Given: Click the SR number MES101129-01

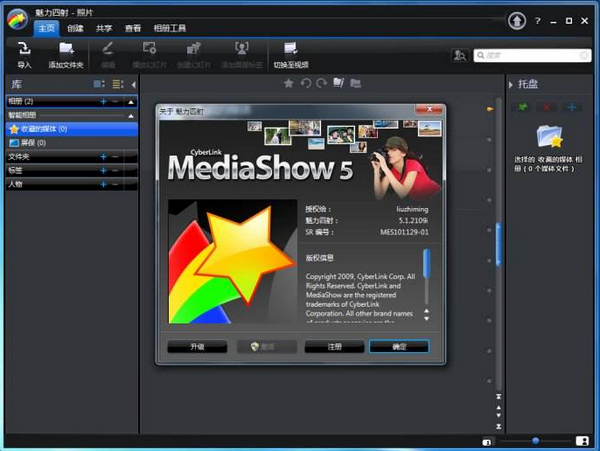Looking at the screenshot, I should pos(404,232).
